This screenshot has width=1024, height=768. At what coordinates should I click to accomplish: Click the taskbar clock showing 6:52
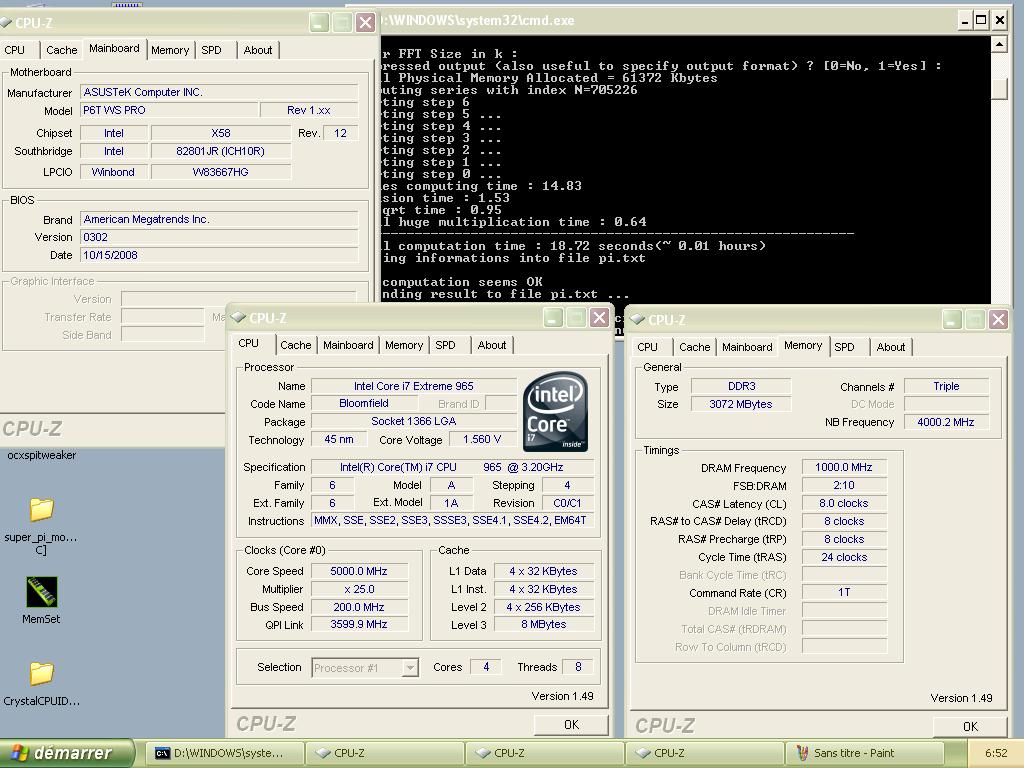(x=996, y=753)
